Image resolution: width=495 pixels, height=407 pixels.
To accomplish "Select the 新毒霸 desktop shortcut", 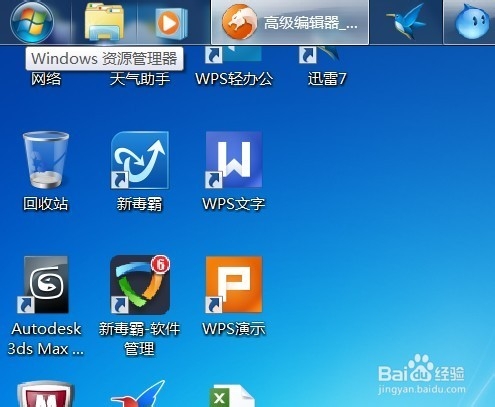I will coord(140,160).
